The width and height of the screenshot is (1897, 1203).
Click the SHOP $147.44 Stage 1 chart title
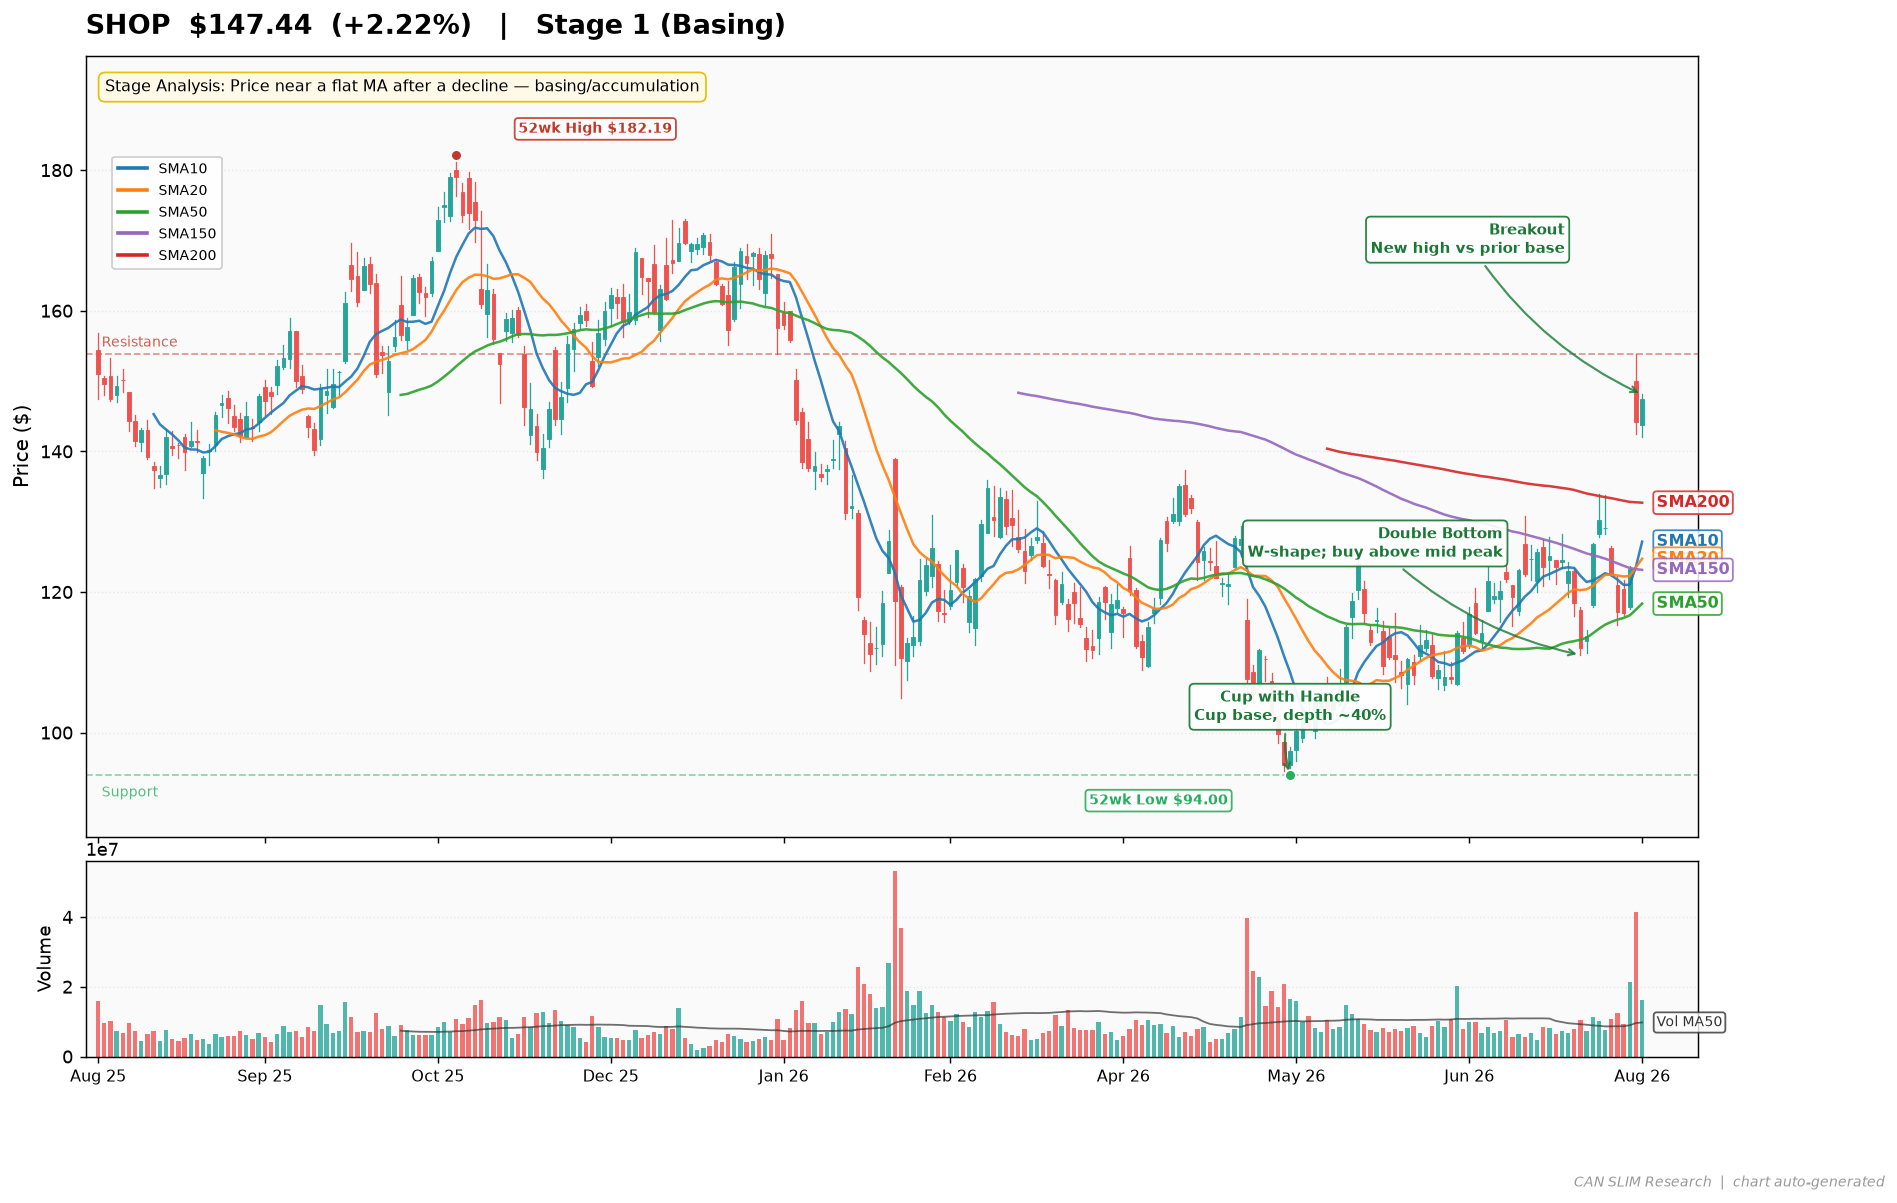[436, 25]
